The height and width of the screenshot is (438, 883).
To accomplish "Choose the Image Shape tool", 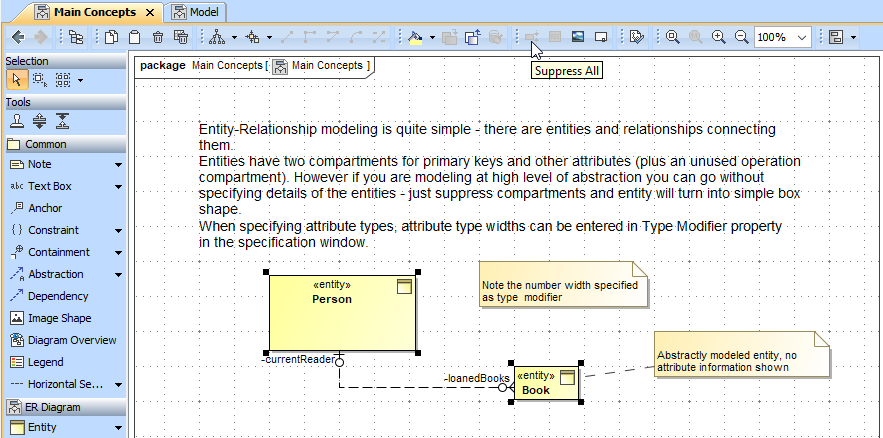I will [58, 318].
